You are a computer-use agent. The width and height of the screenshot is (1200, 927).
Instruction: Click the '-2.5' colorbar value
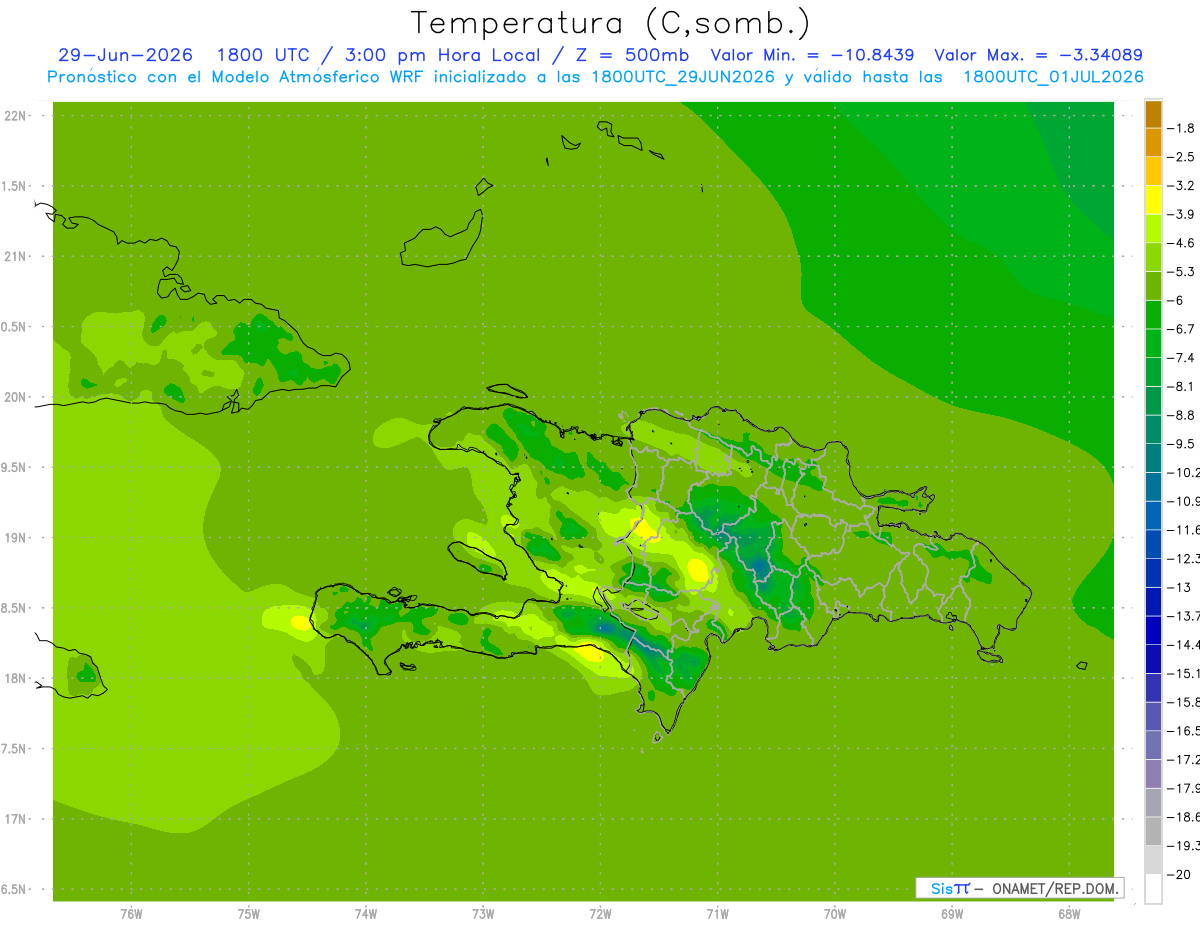pyautogui.click(x=1182, y=157)
